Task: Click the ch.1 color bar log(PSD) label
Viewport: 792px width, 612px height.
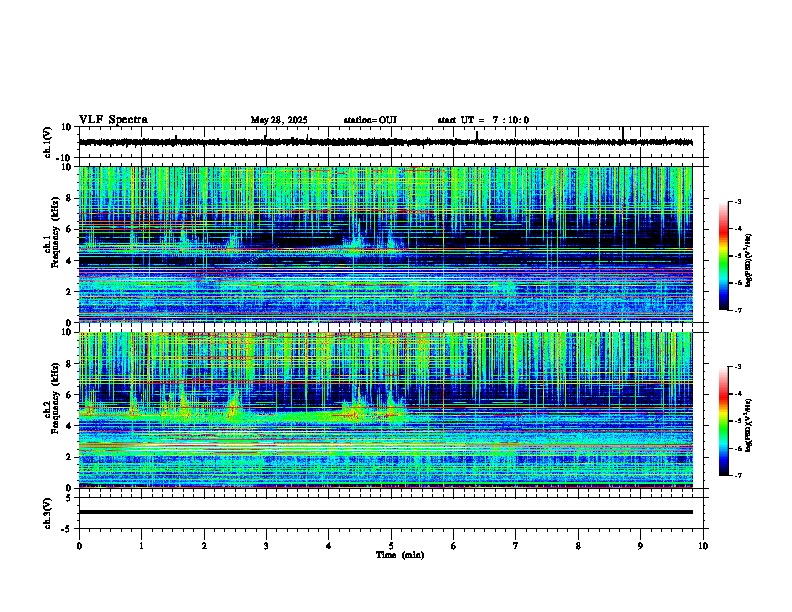Action: 748,260
